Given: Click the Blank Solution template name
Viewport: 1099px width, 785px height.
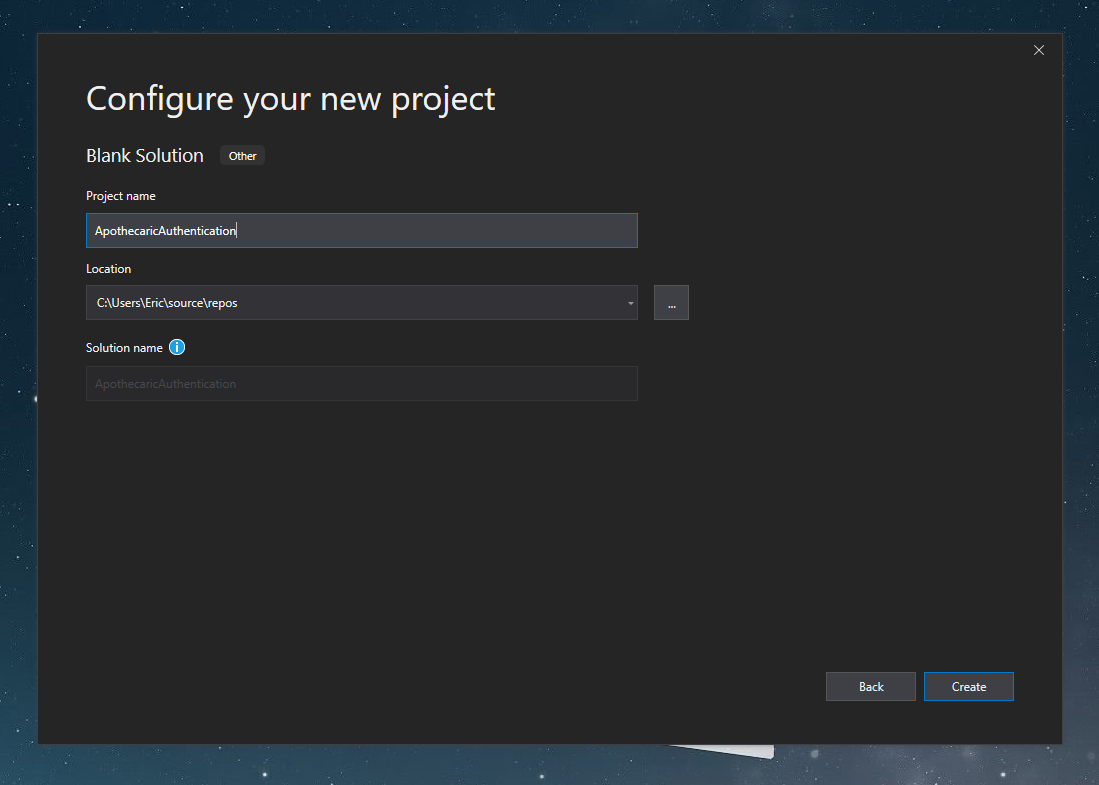Looking at the screenshot, I should 145,156.
